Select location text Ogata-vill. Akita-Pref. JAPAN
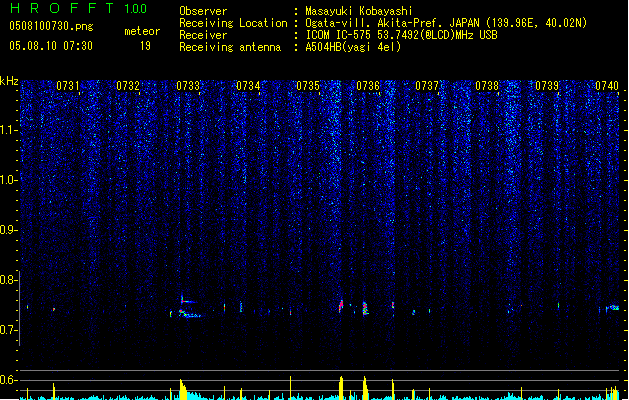 coord(392,23)
